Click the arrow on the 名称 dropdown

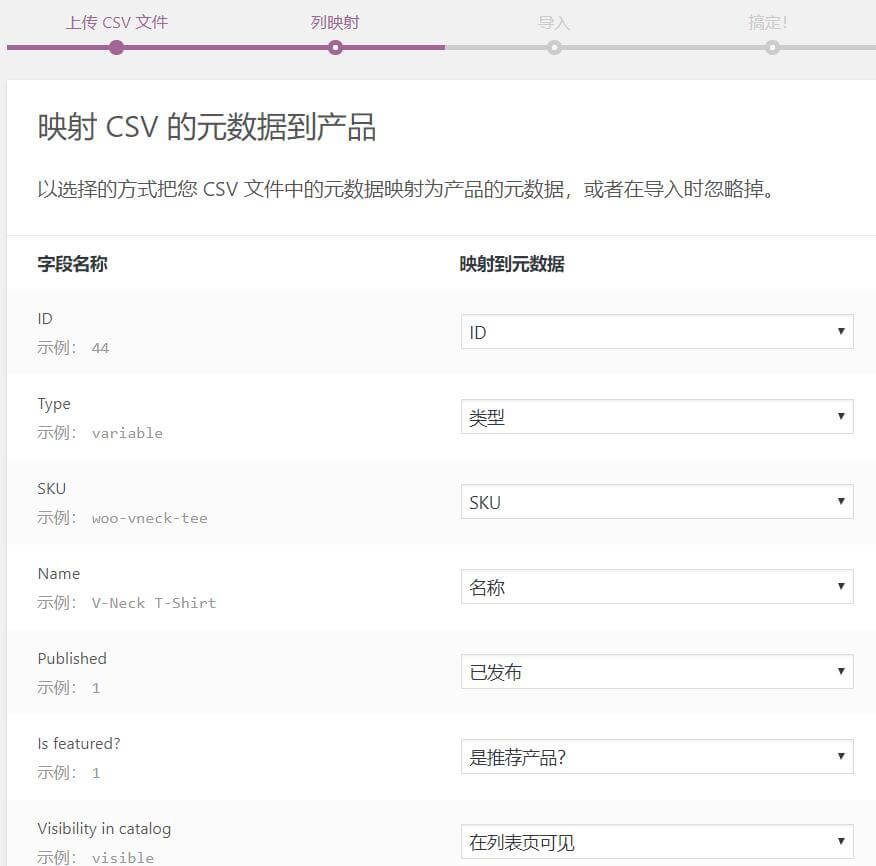[x=841, y=587]
